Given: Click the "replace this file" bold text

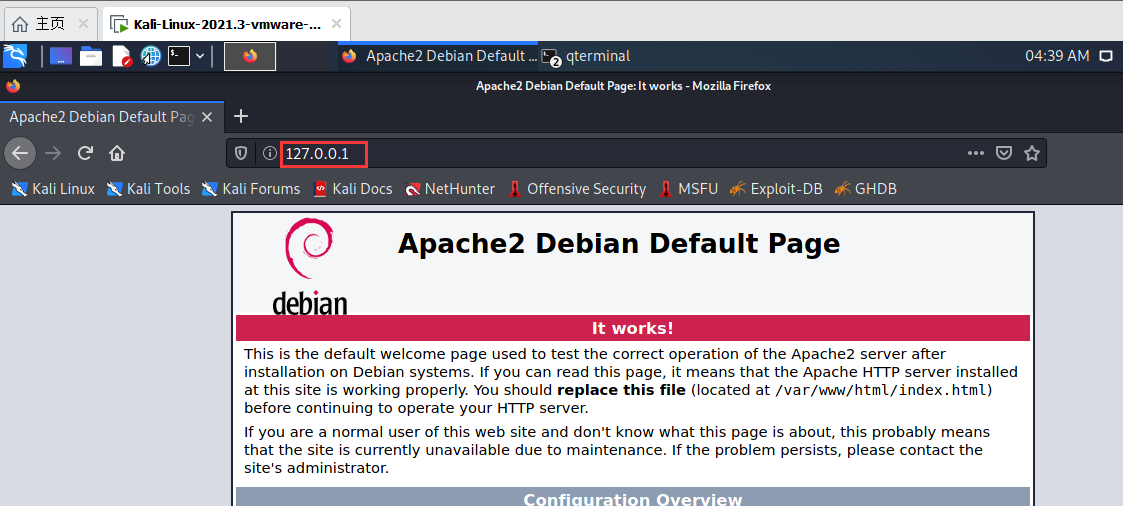Looking at the screenshot, I should (621, 391).
